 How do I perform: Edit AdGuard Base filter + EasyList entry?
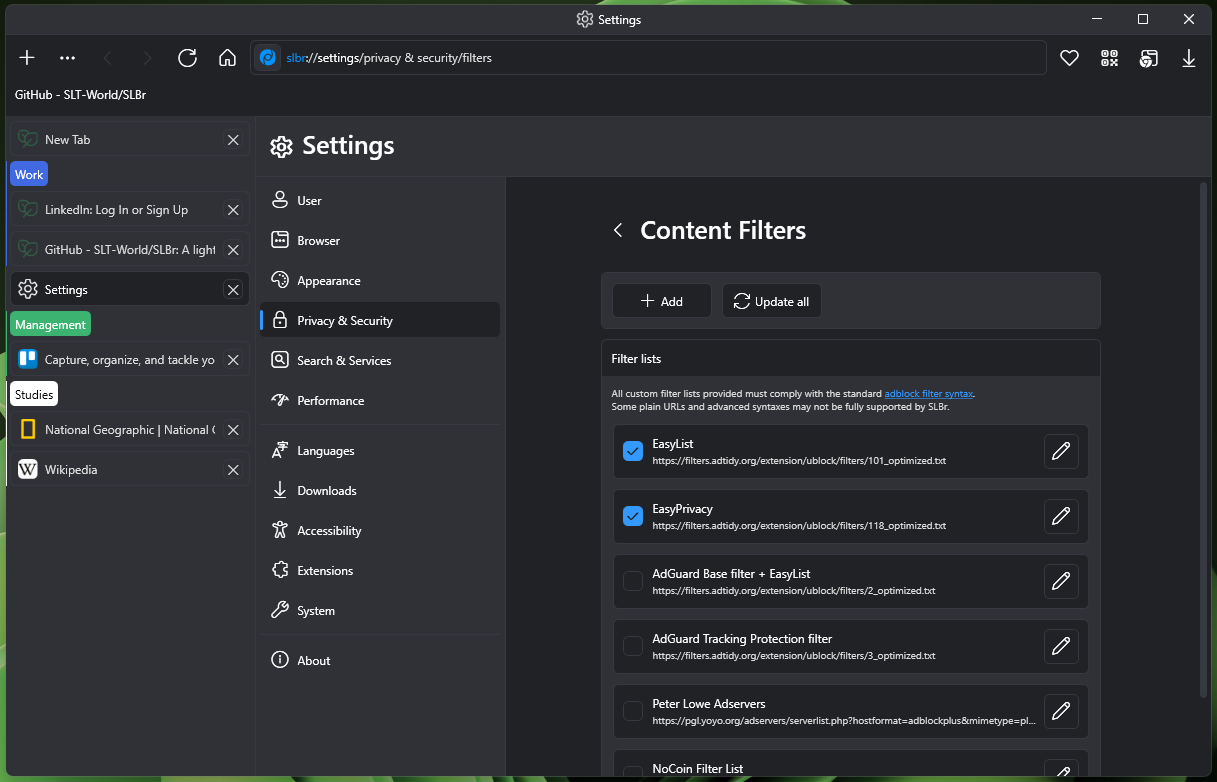click(1061, 582)
